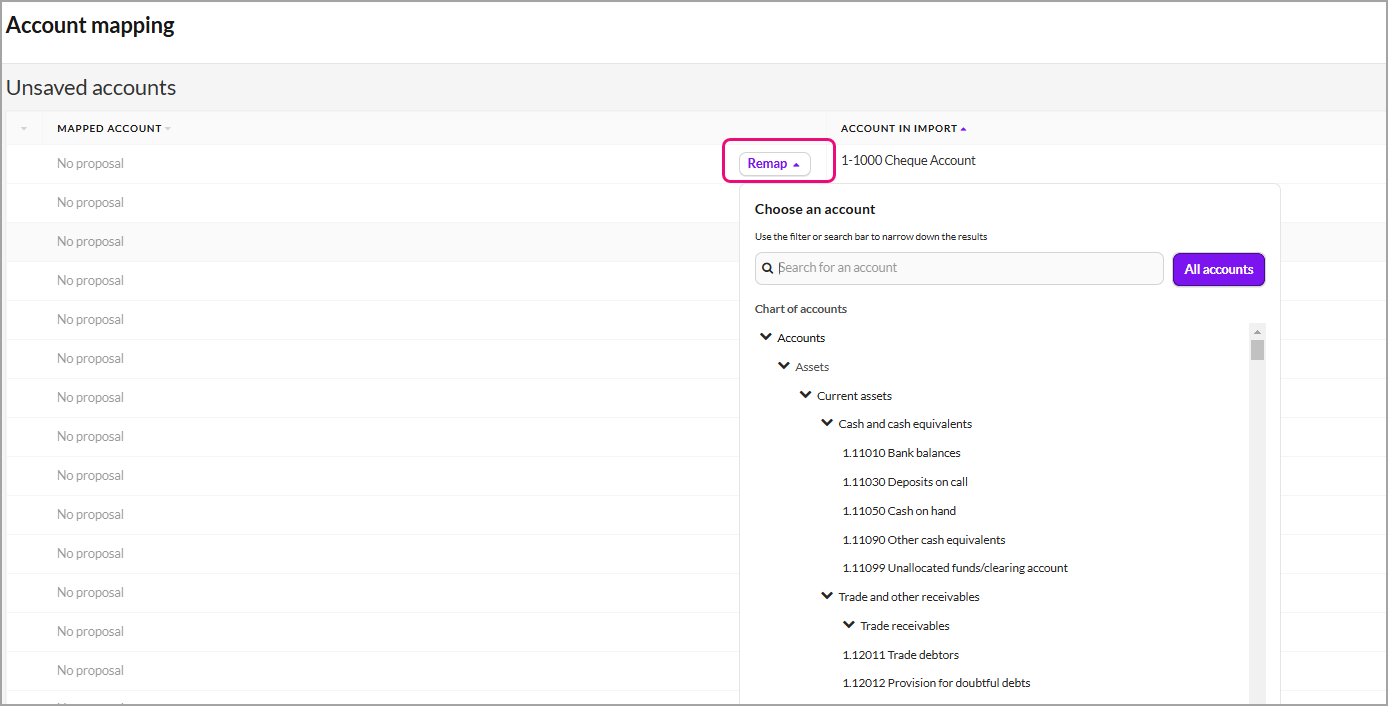Choose 1.12011 Trade debtors account

click(x=900, y=655)
